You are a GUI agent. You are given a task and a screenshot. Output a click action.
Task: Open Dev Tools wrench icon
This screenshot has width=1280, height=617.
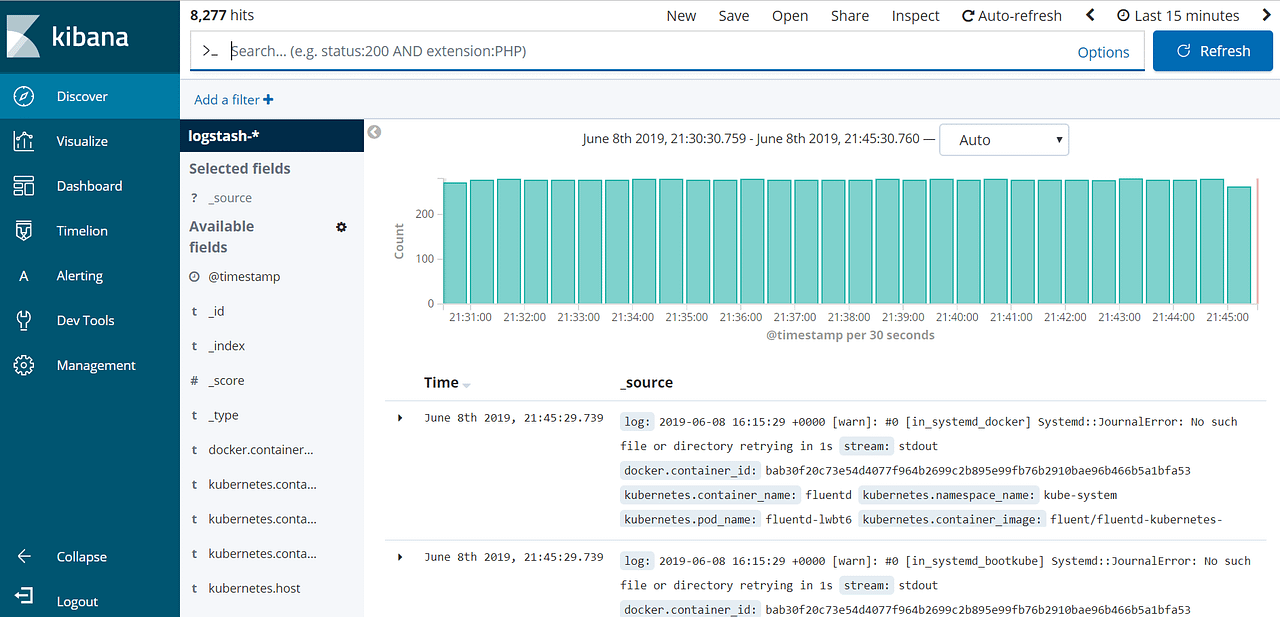(24, 320)
